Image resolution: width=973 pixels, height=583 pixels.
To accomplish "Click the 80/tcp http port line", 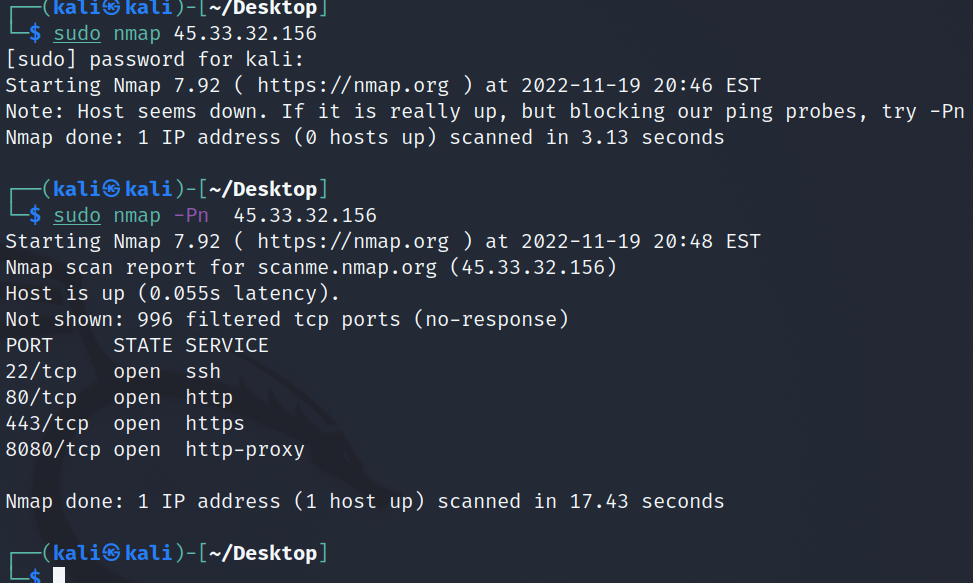I will pyautogui.click(x=119, y=398).
